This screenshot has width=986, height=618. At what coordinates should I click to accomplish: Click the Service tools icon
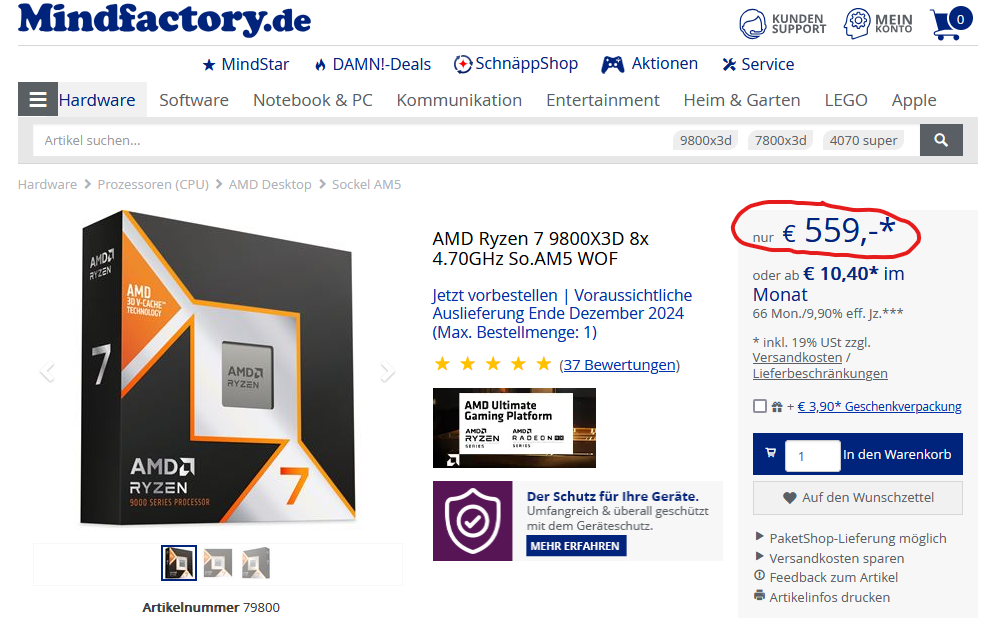click(x=729, y=64)
